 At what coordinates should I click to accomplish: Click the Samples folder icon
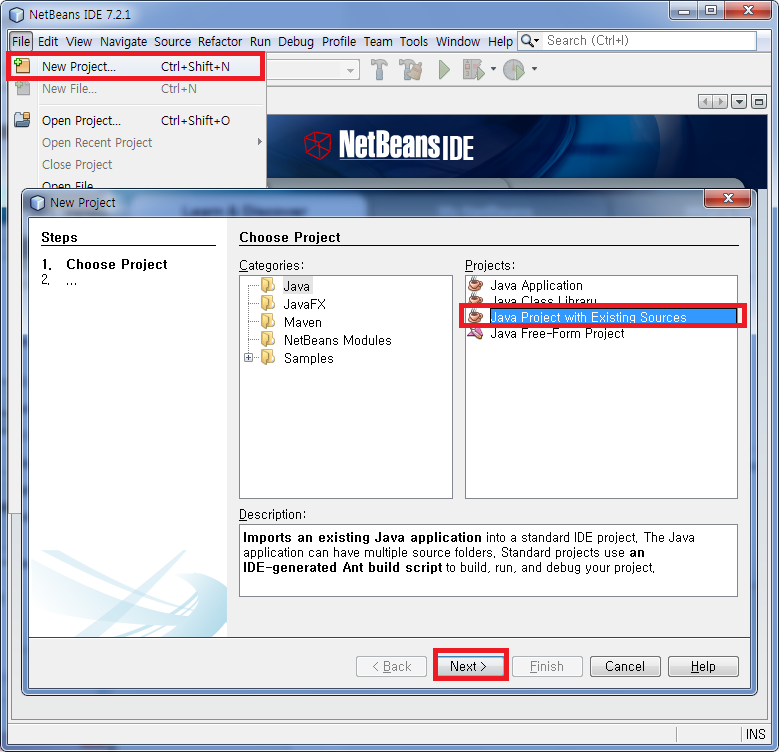(268, 357)
